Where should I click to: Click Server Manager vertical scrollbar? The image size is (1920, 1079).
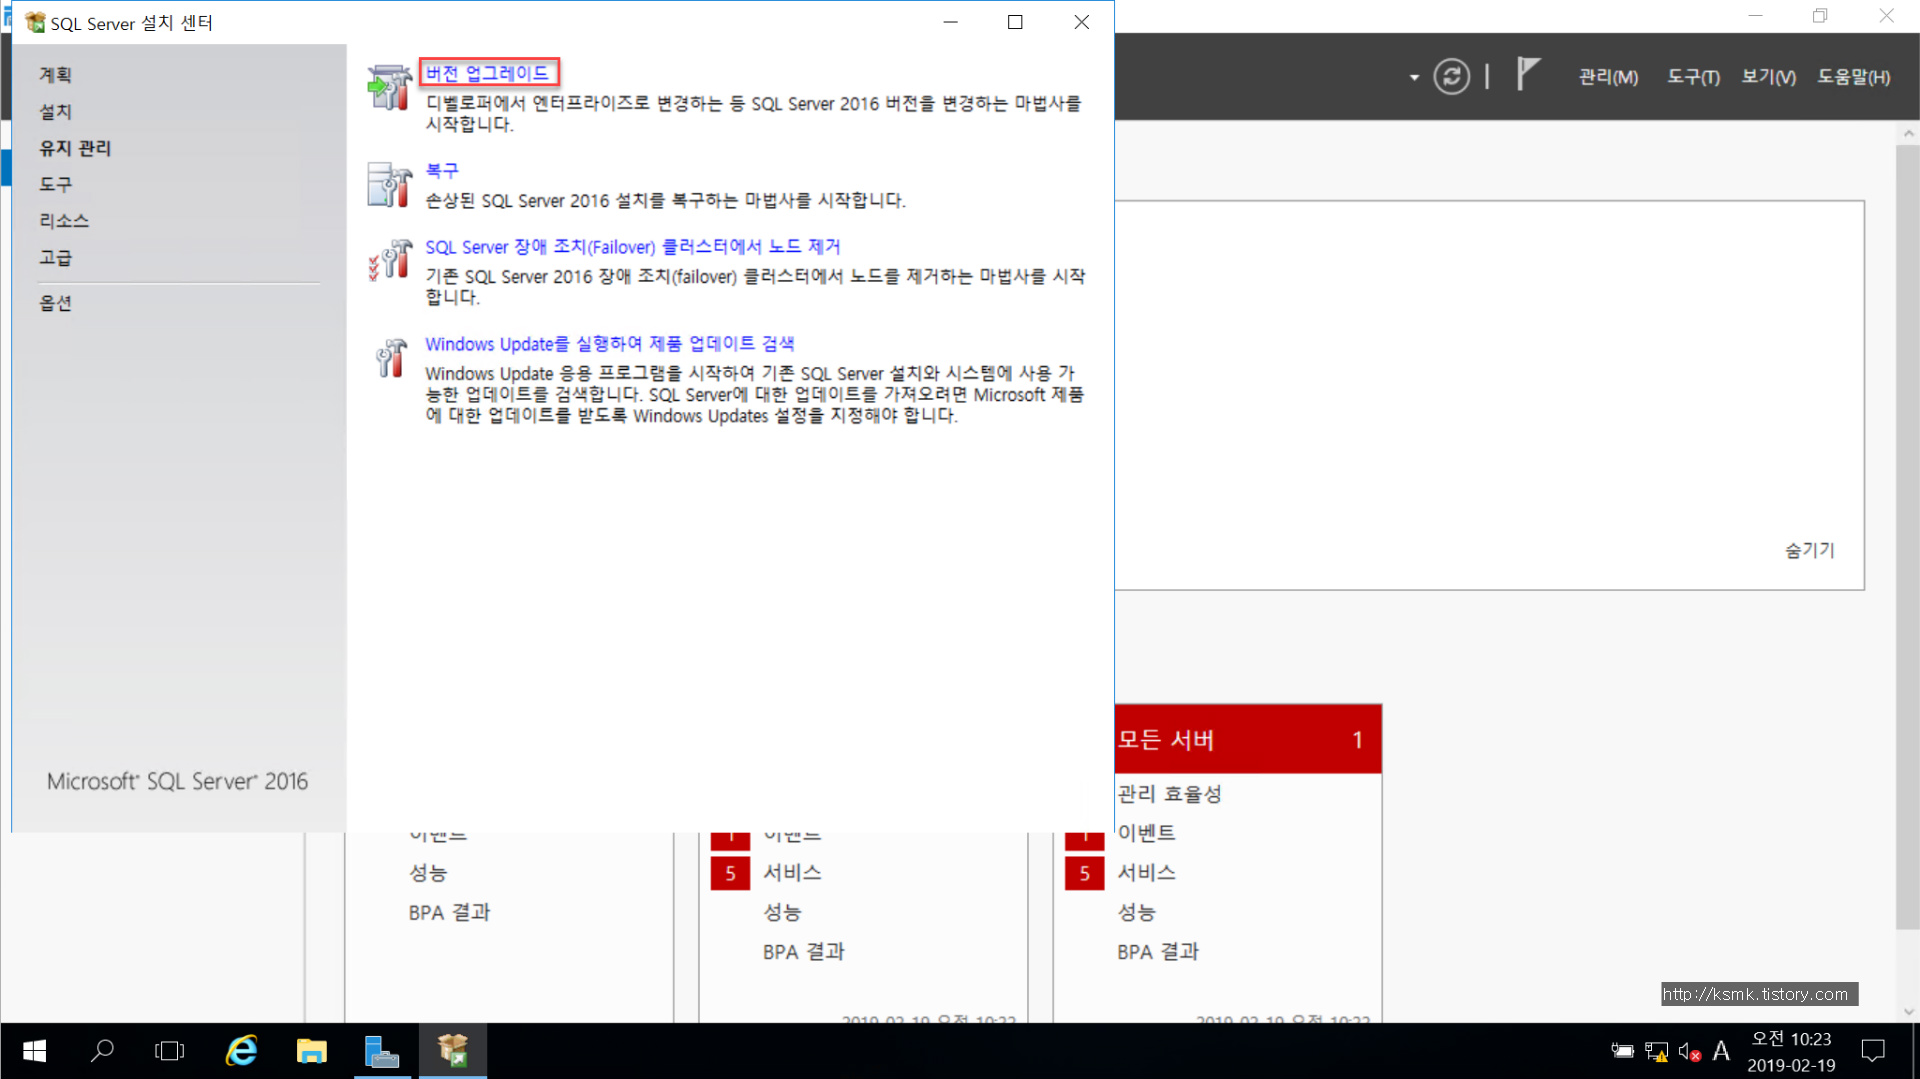pos(1907,536)
